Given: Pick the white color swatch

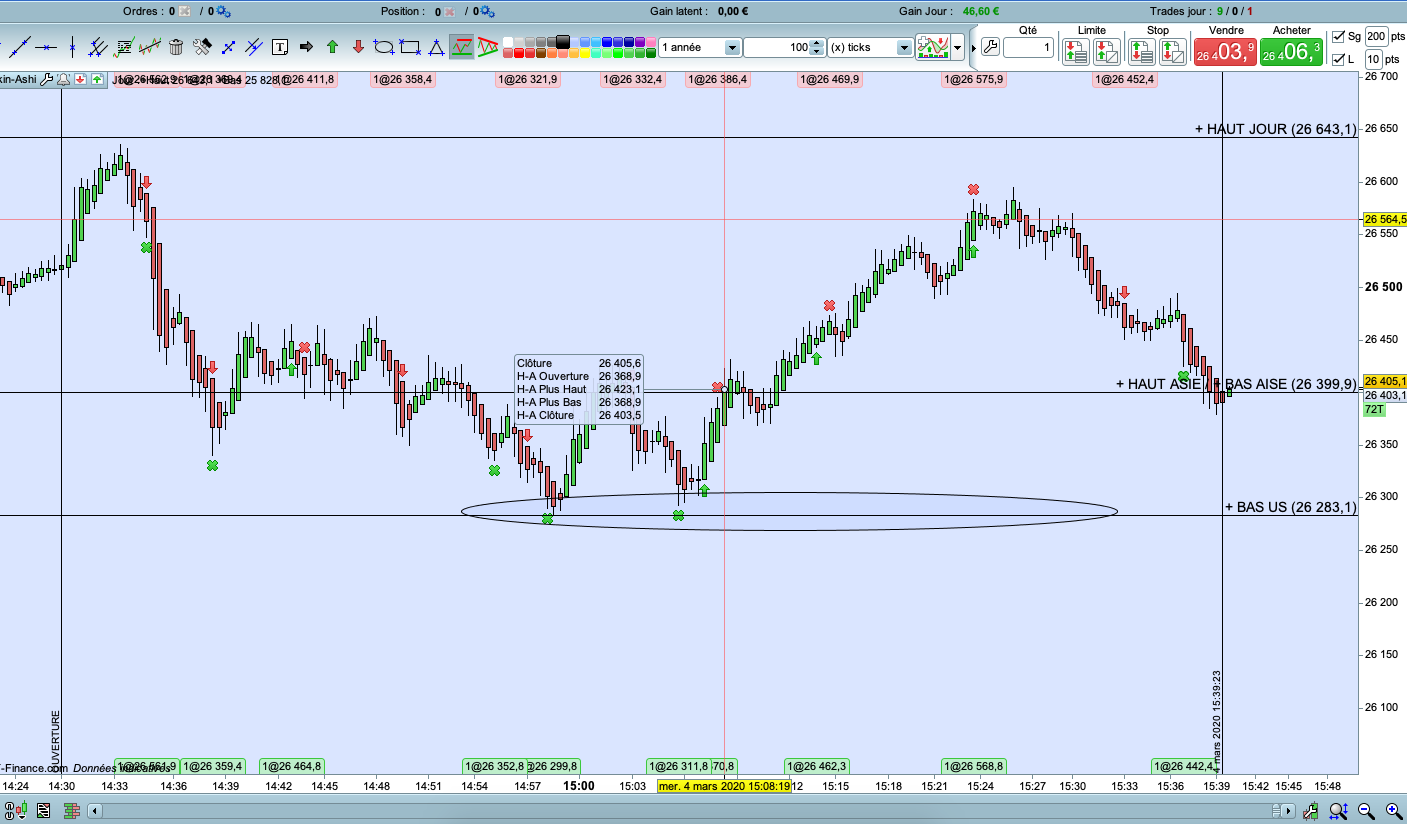Looking at the screenshot, I should click(x=509, y=42).
